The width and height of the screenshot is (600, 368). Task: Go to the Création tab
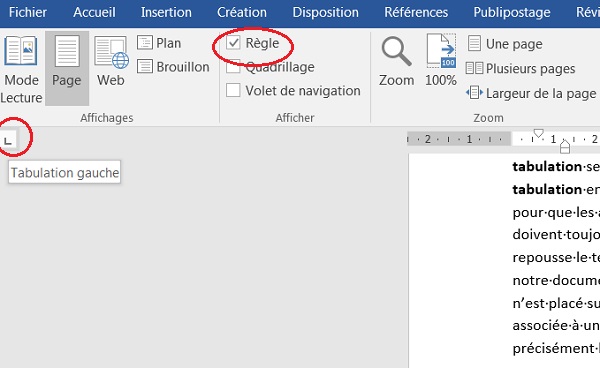coord(242,12)
